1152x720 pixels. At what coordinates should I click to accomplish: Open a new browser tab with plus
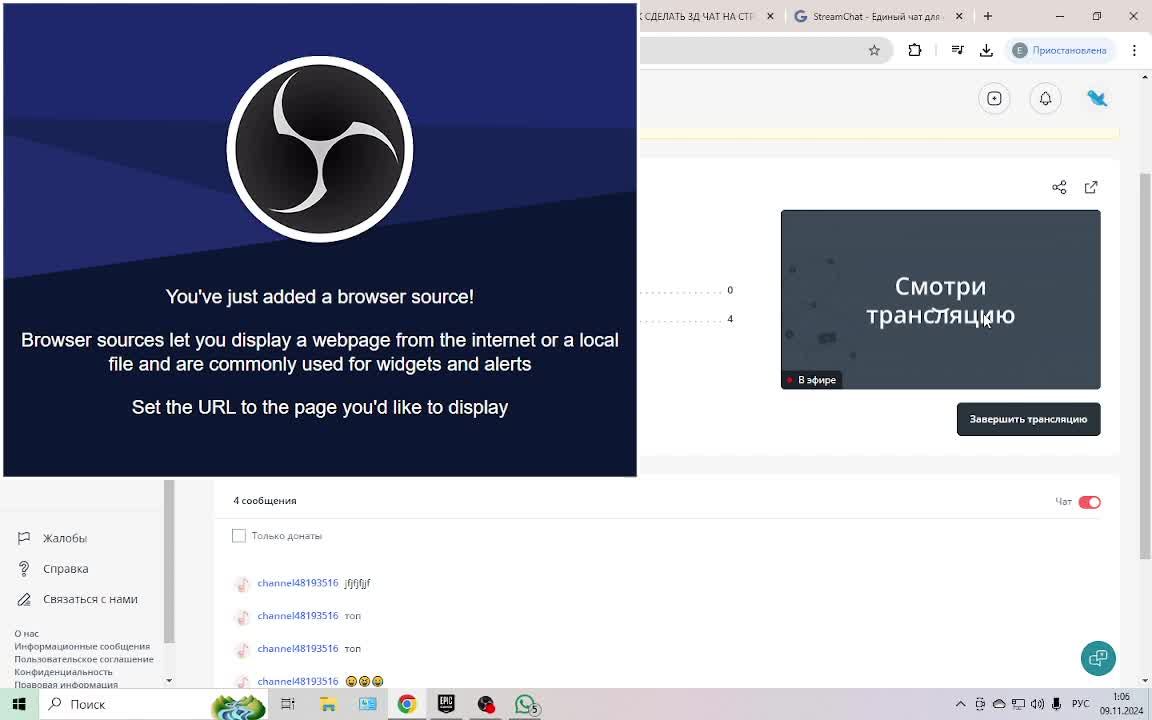pos(987,16)
